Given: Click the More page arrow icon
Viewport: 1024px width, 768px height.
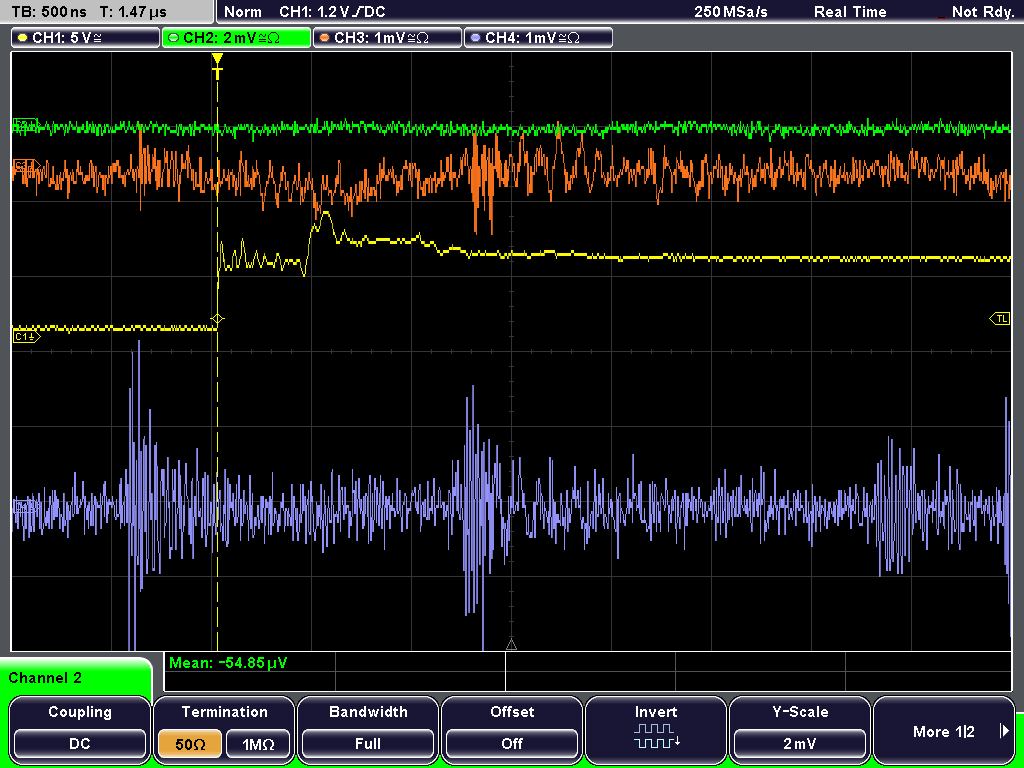Looking at the screenshot, I should click(x=1004, y=731).
